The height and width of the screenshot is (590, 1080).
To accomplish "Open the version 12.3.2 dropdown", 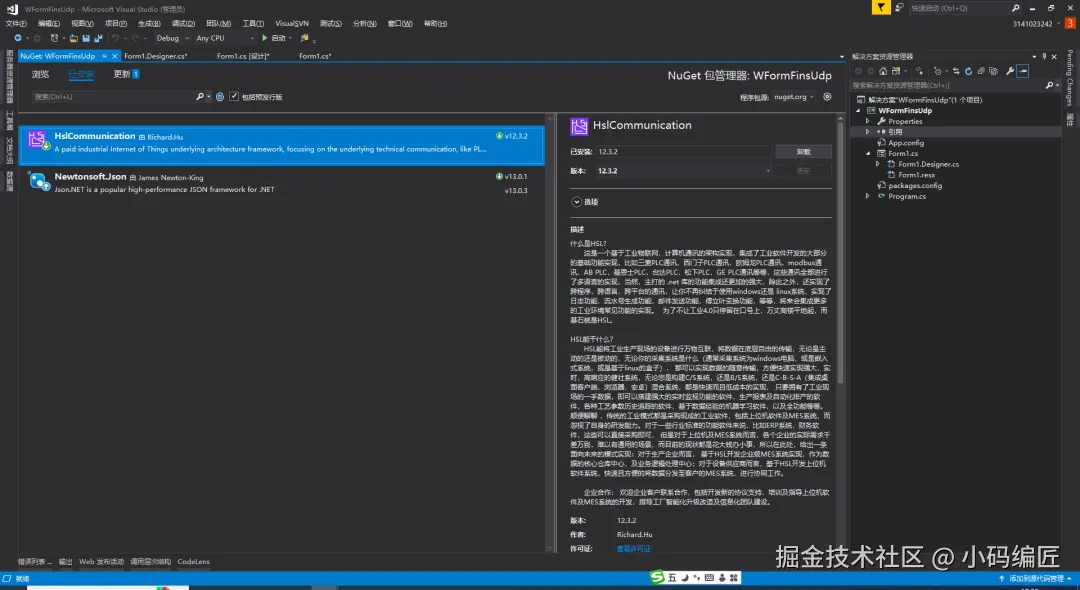I will pyautogui.click(x=684, y=171).
